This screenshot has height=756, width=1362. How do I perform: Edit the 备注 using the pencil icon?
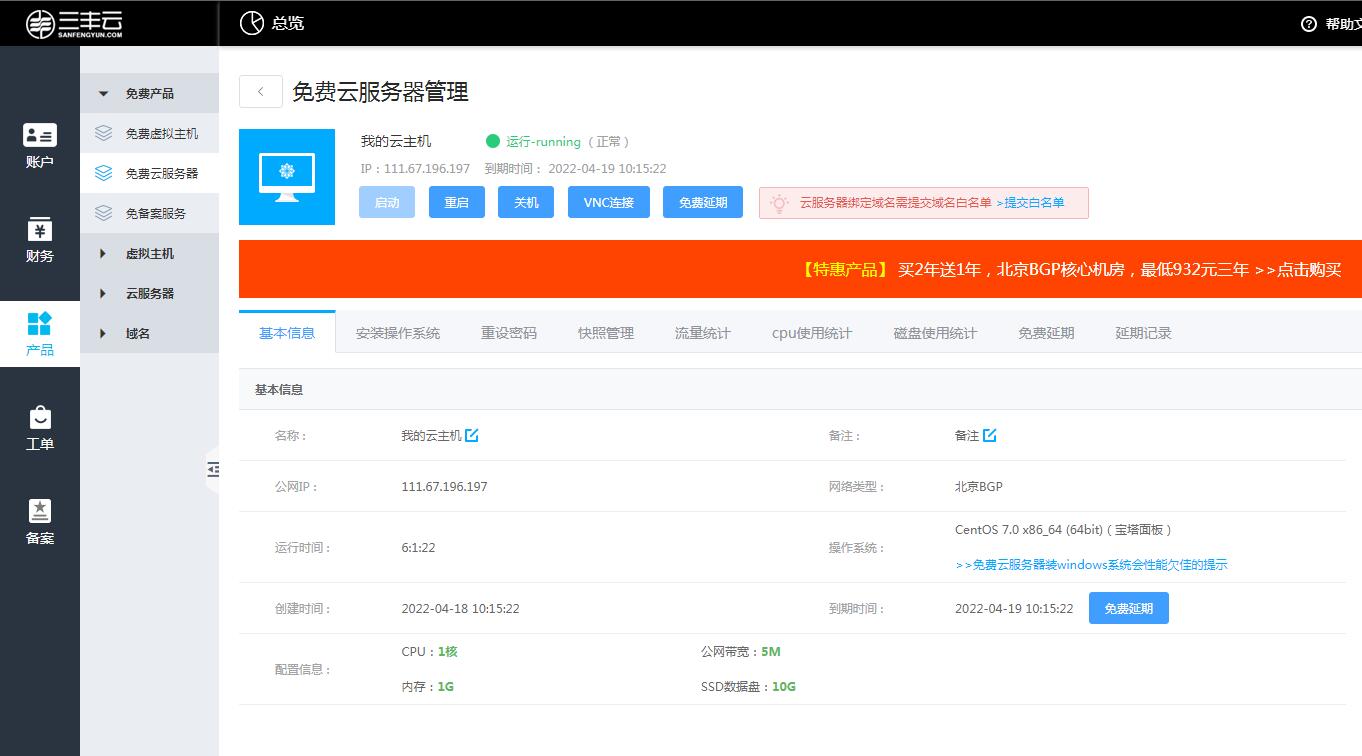point(990,435)
